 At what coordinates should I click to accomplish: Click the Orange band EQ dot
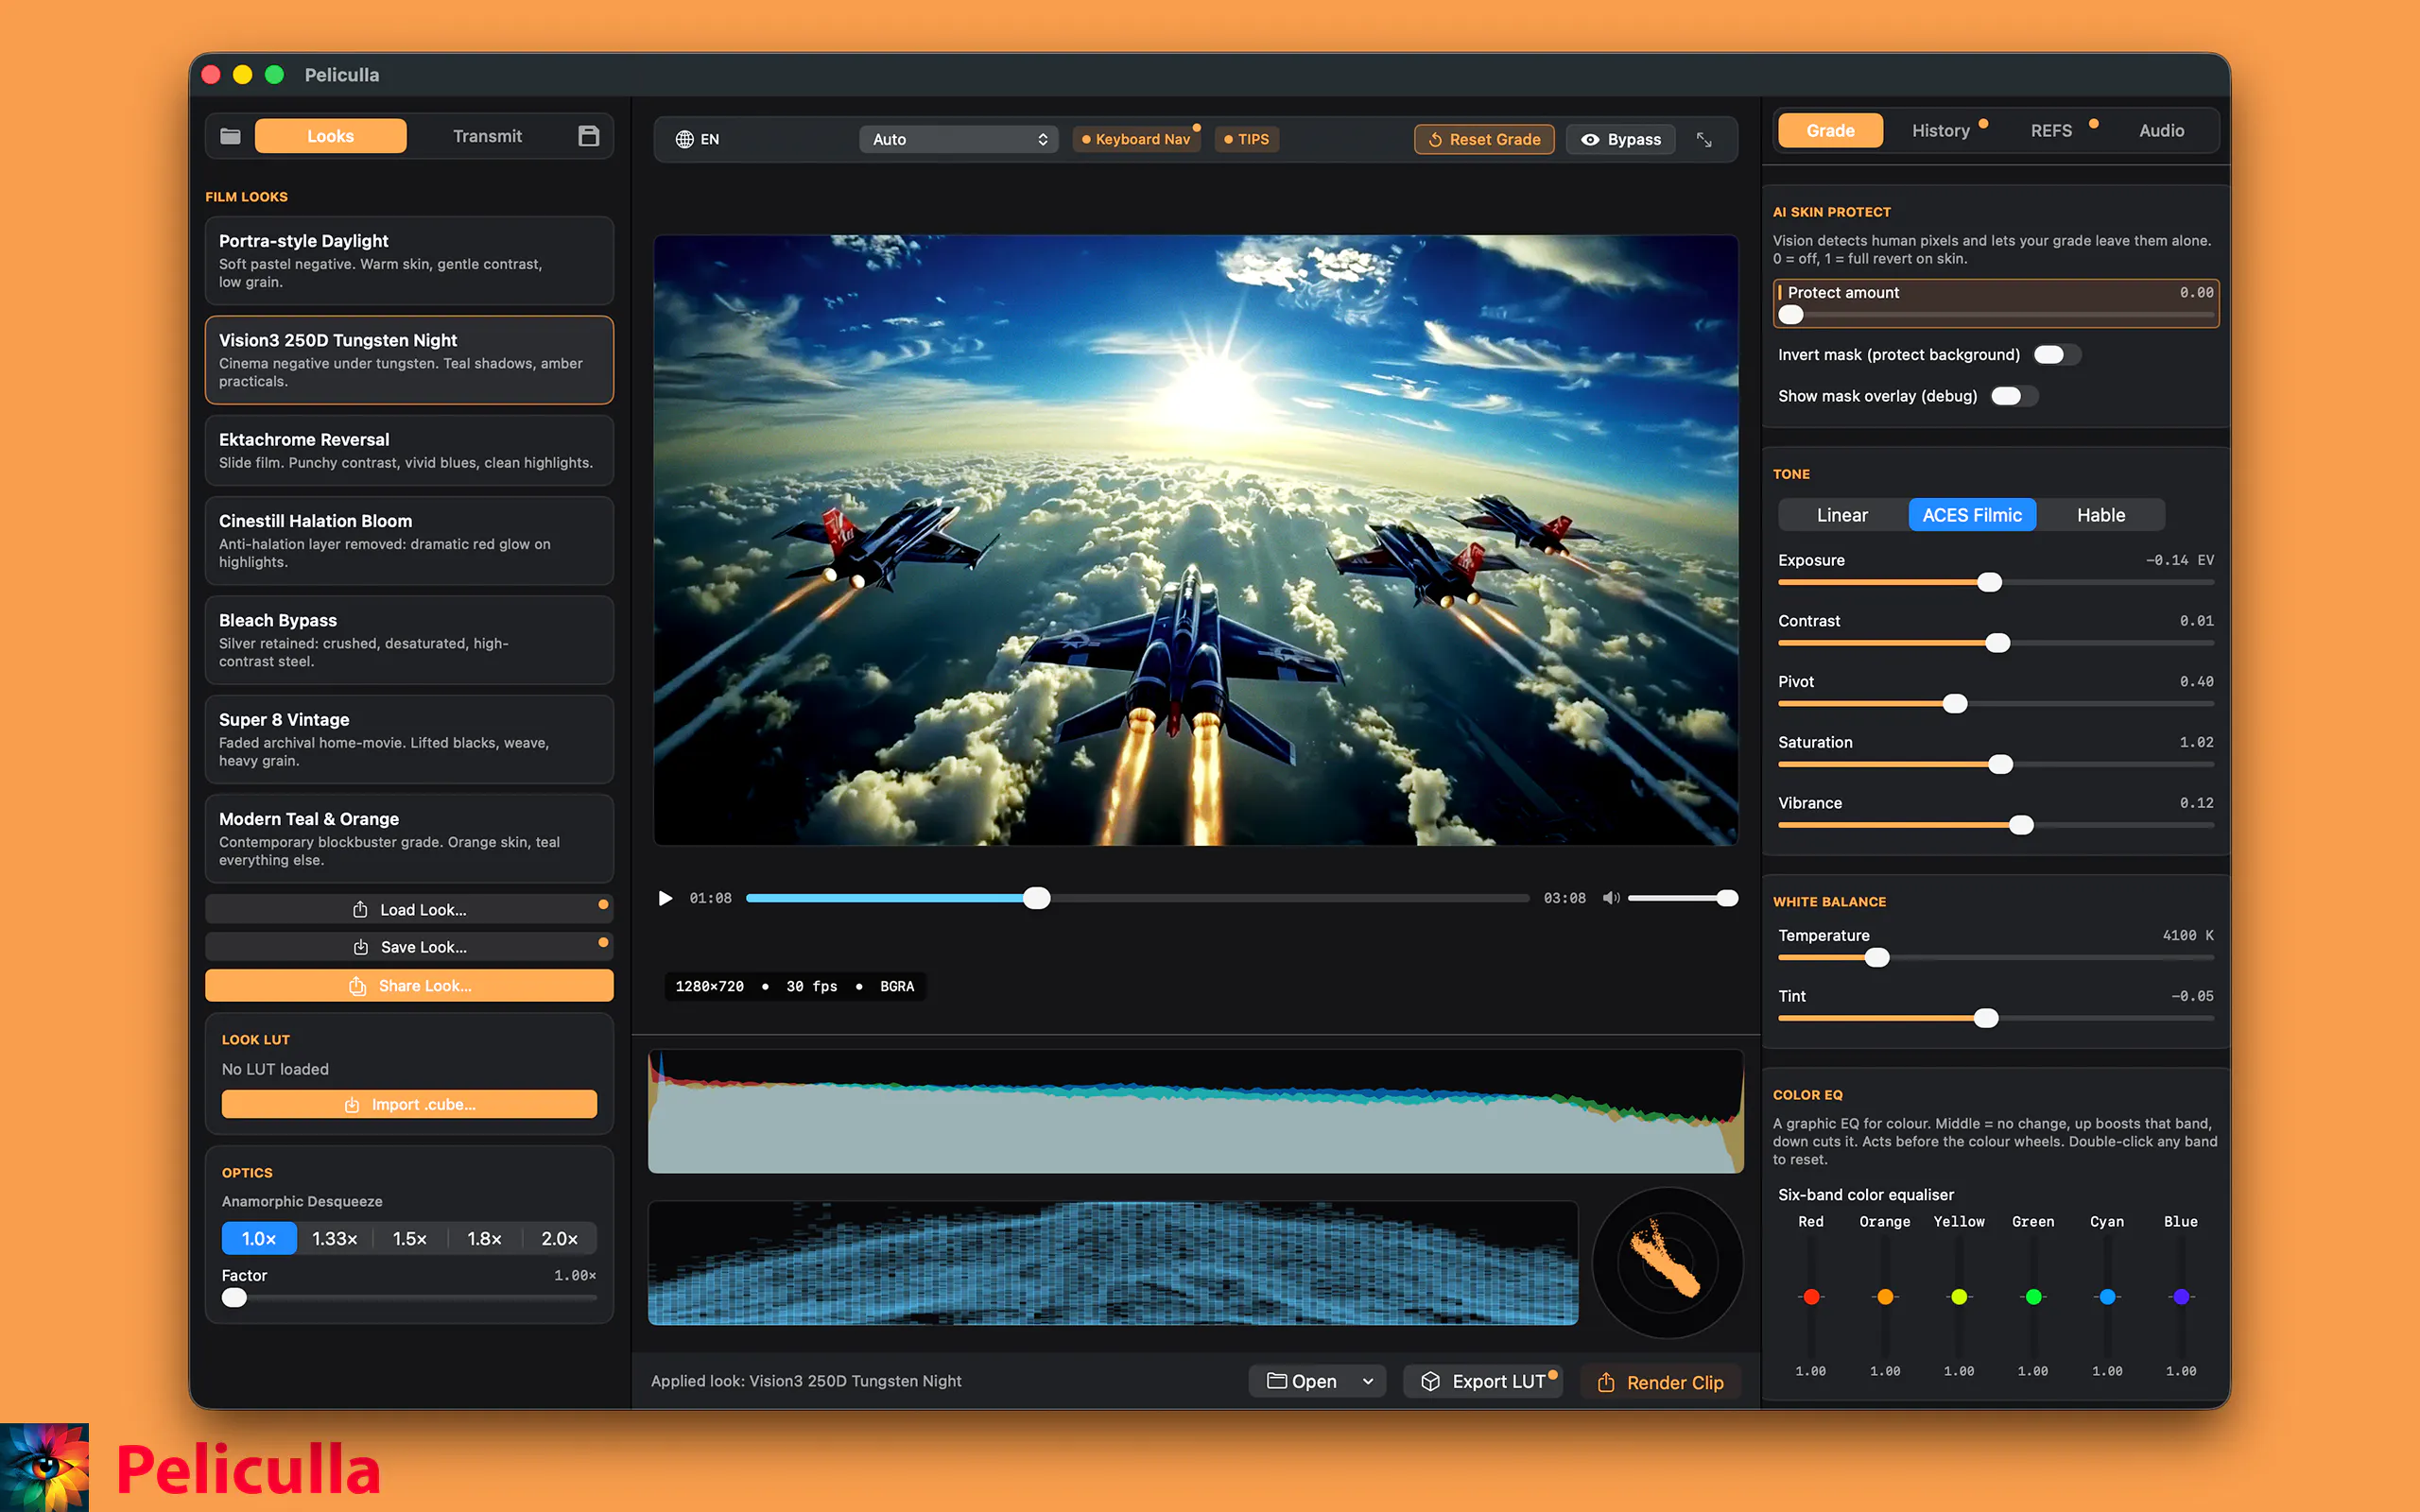1885,1296
